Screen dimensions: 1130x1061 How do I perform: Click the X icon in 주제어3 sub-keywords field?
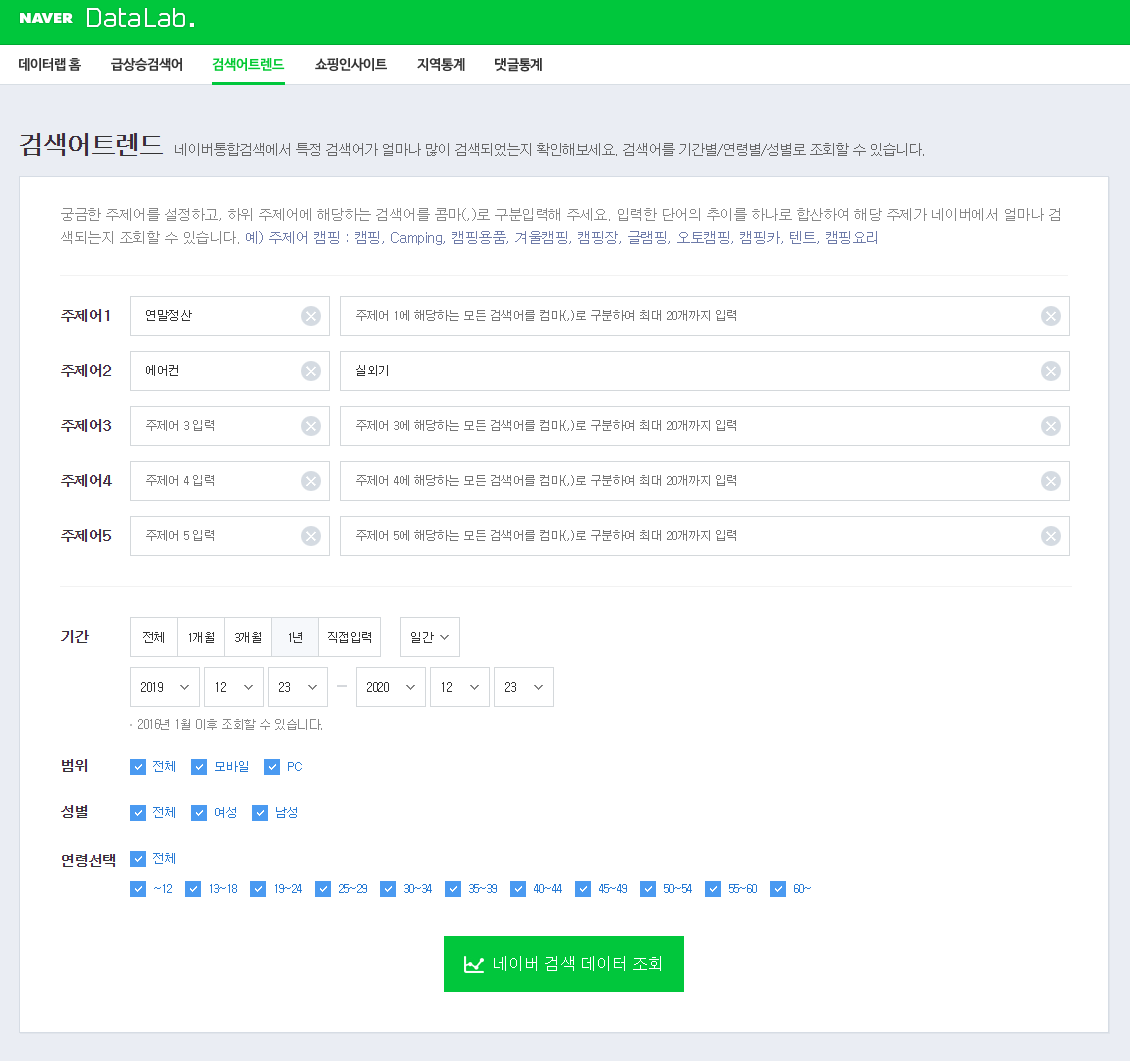tap(1051, 426)
